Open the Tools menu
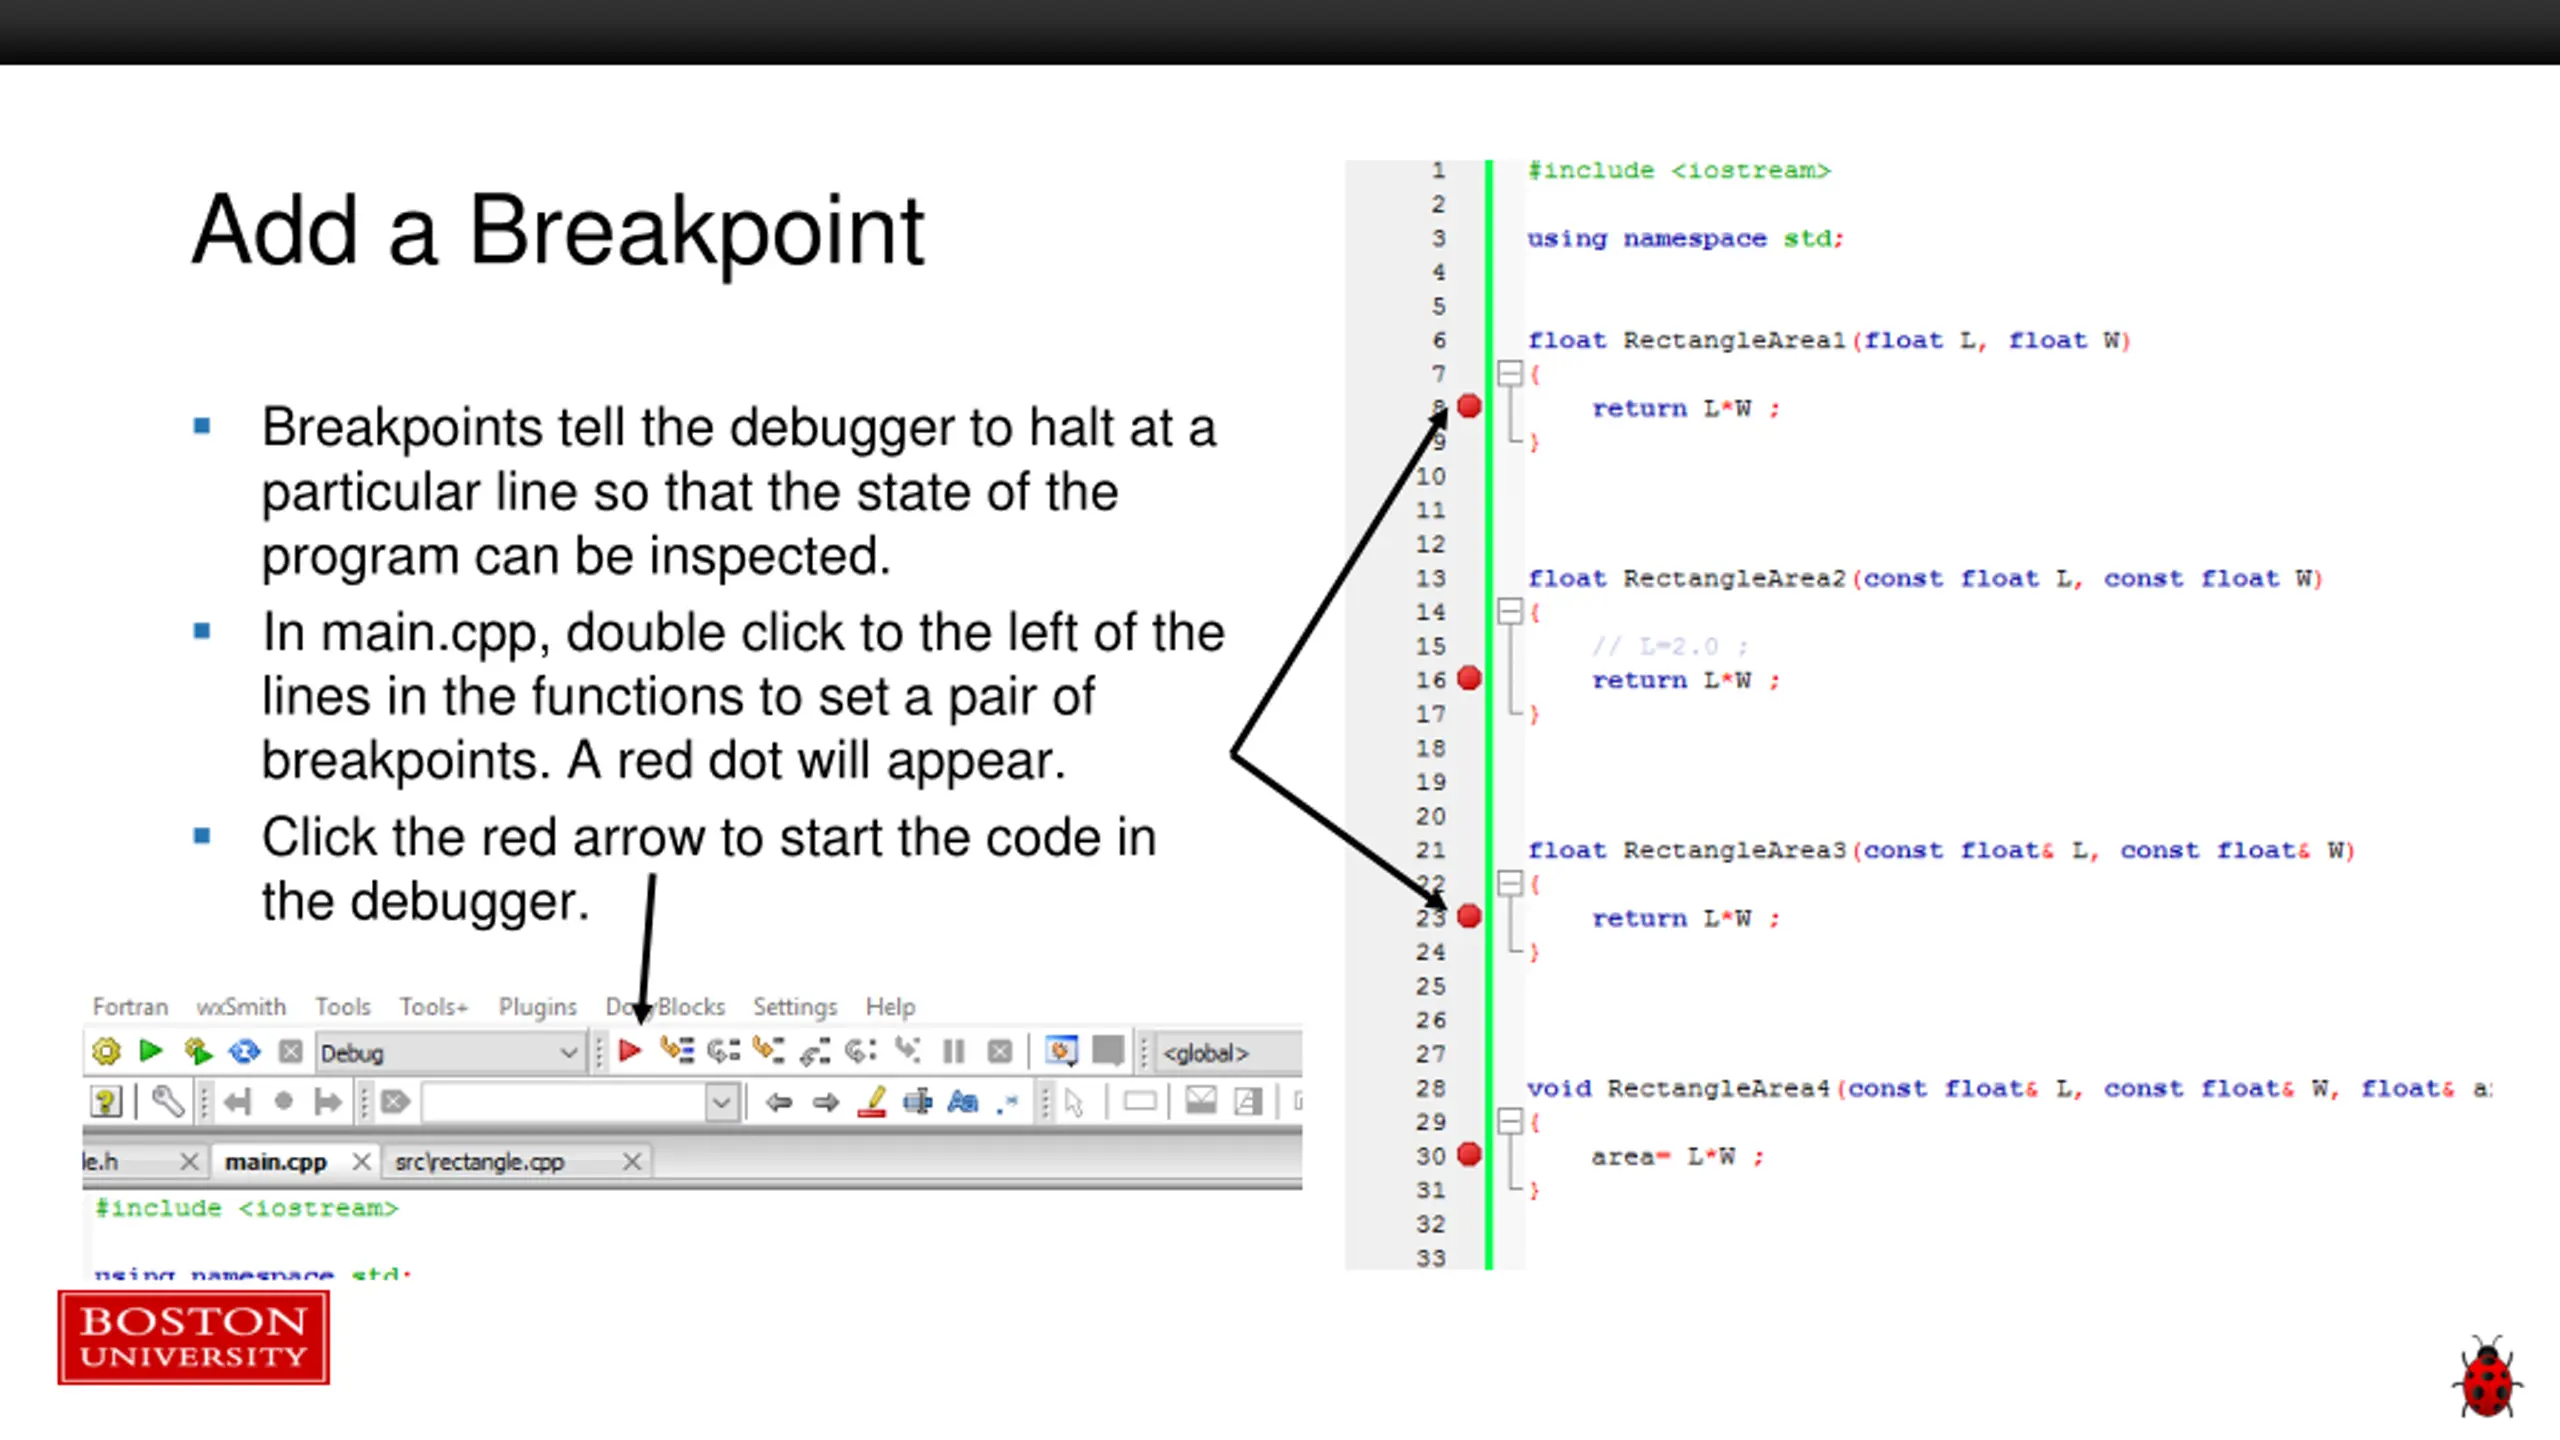The width and height of the screenshot is (2560, 1440). click(x=343, y=1006)
